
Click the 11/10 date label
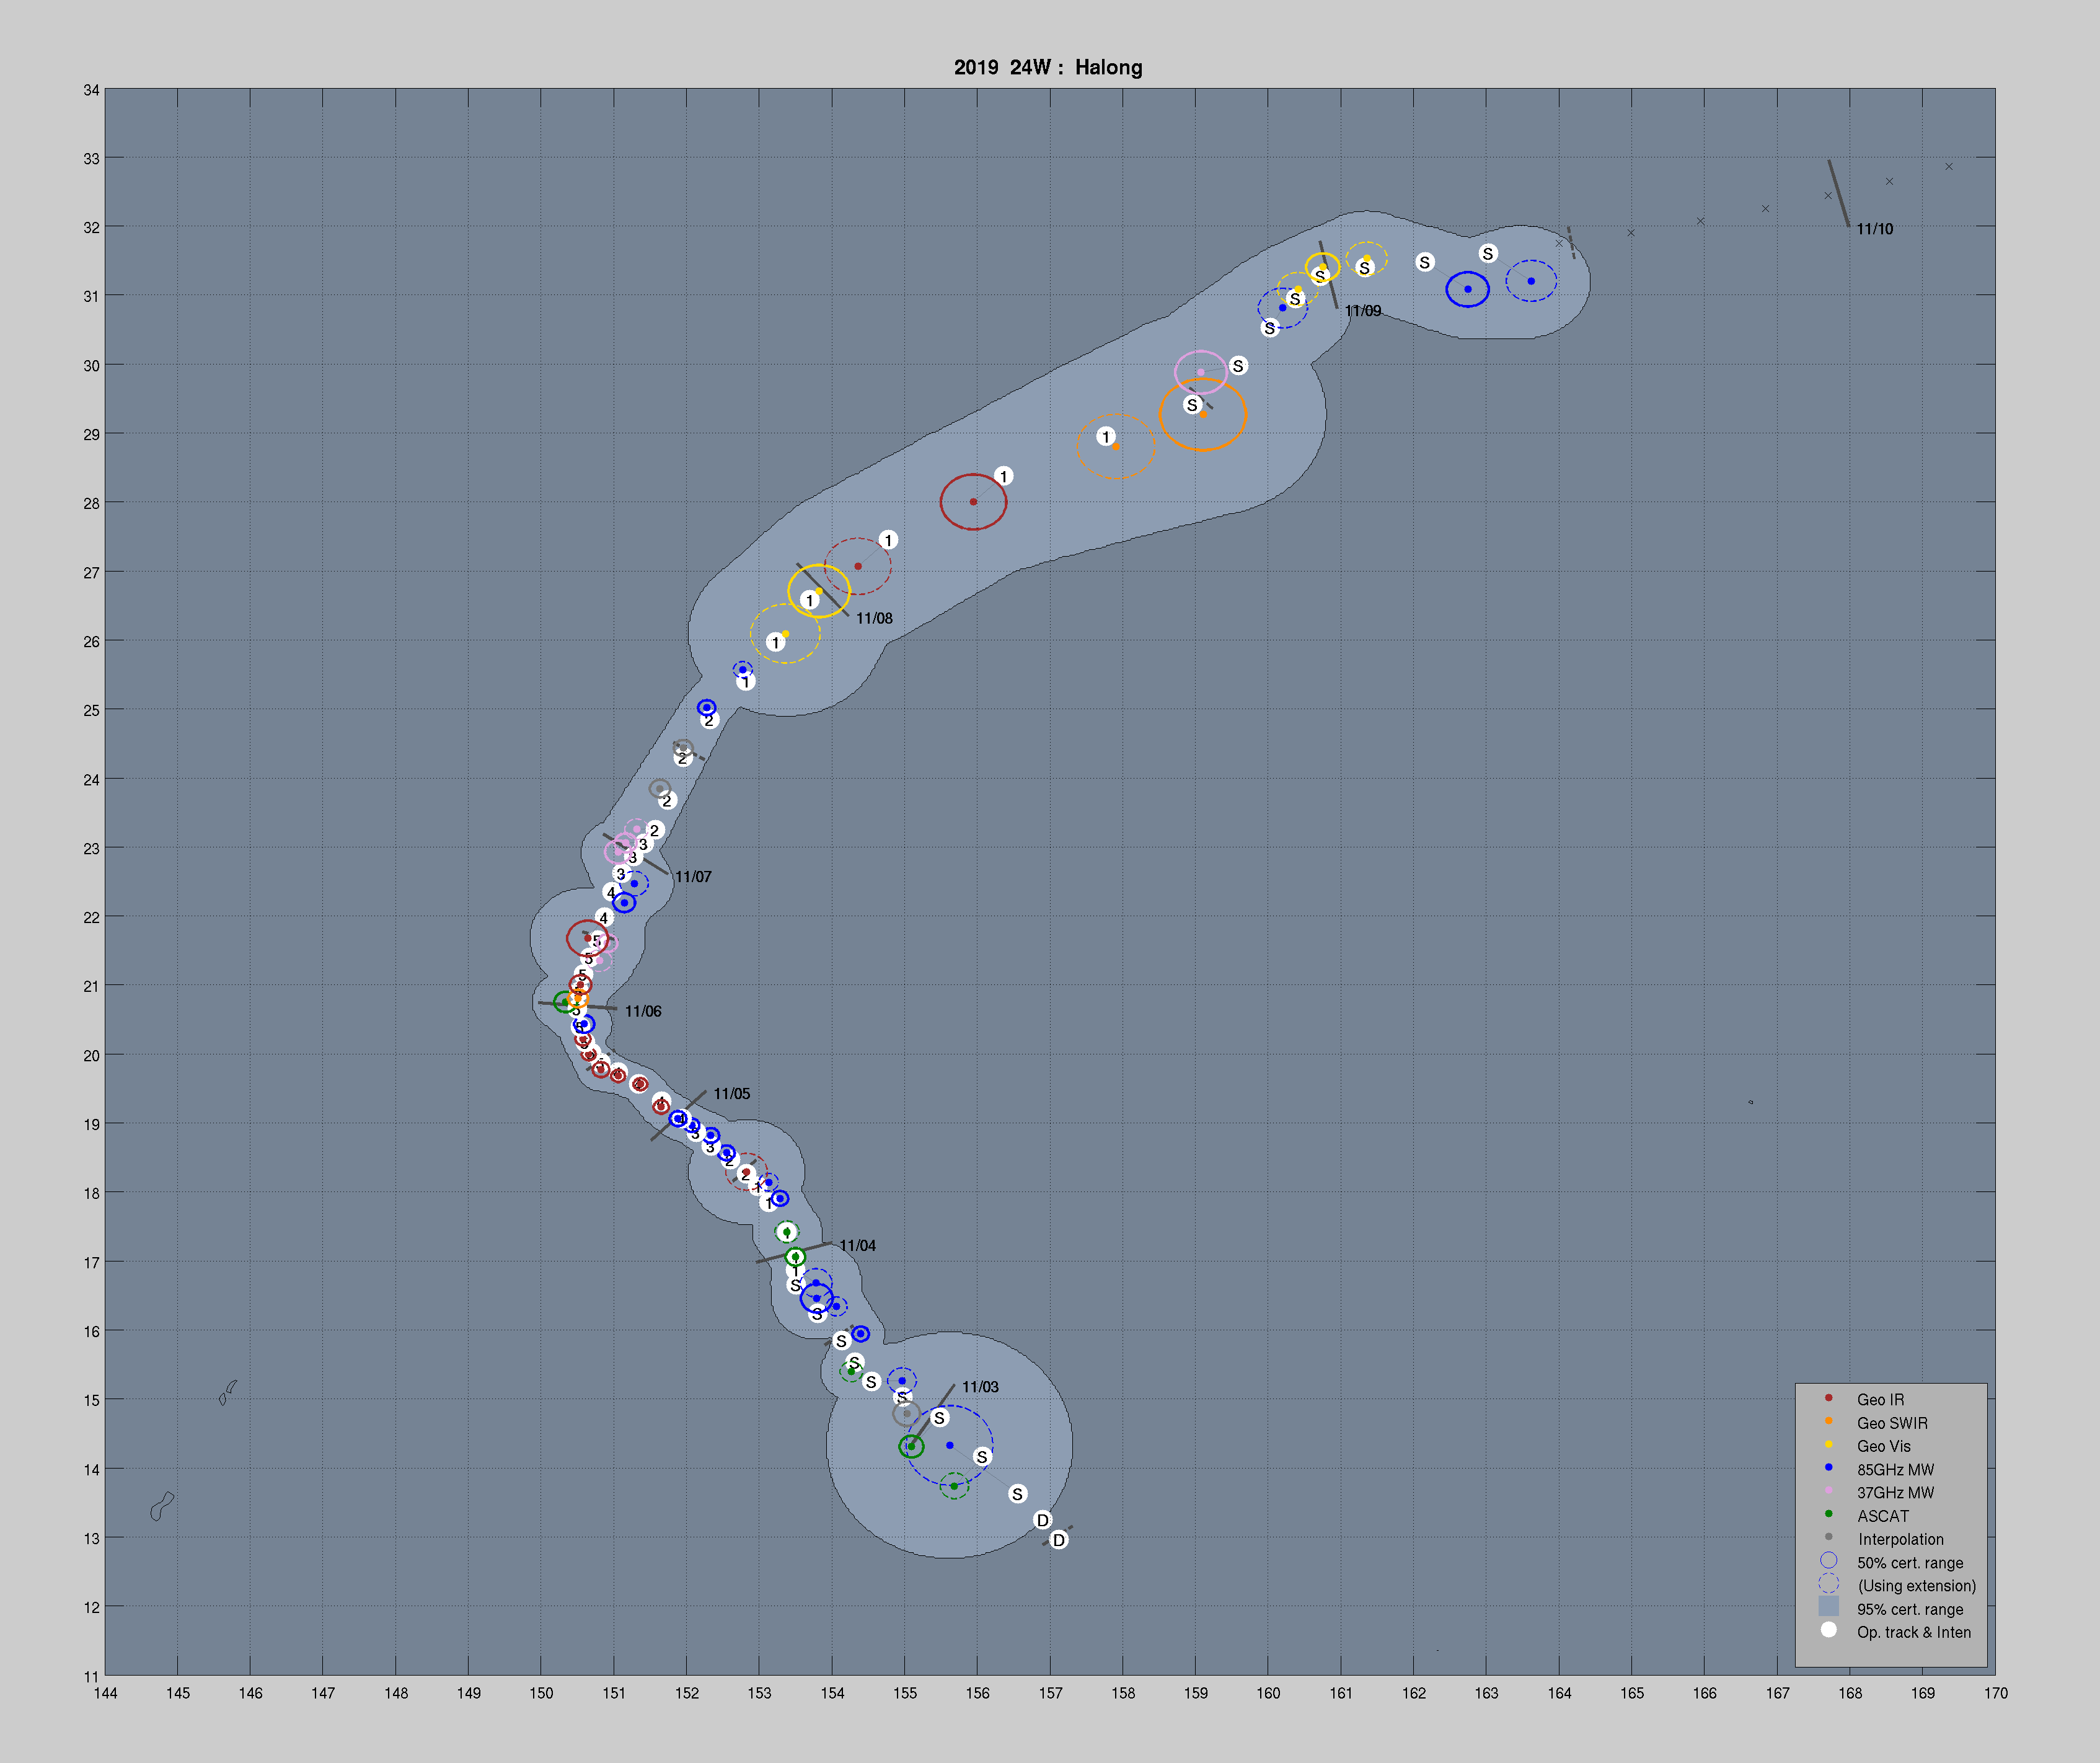1874,229
